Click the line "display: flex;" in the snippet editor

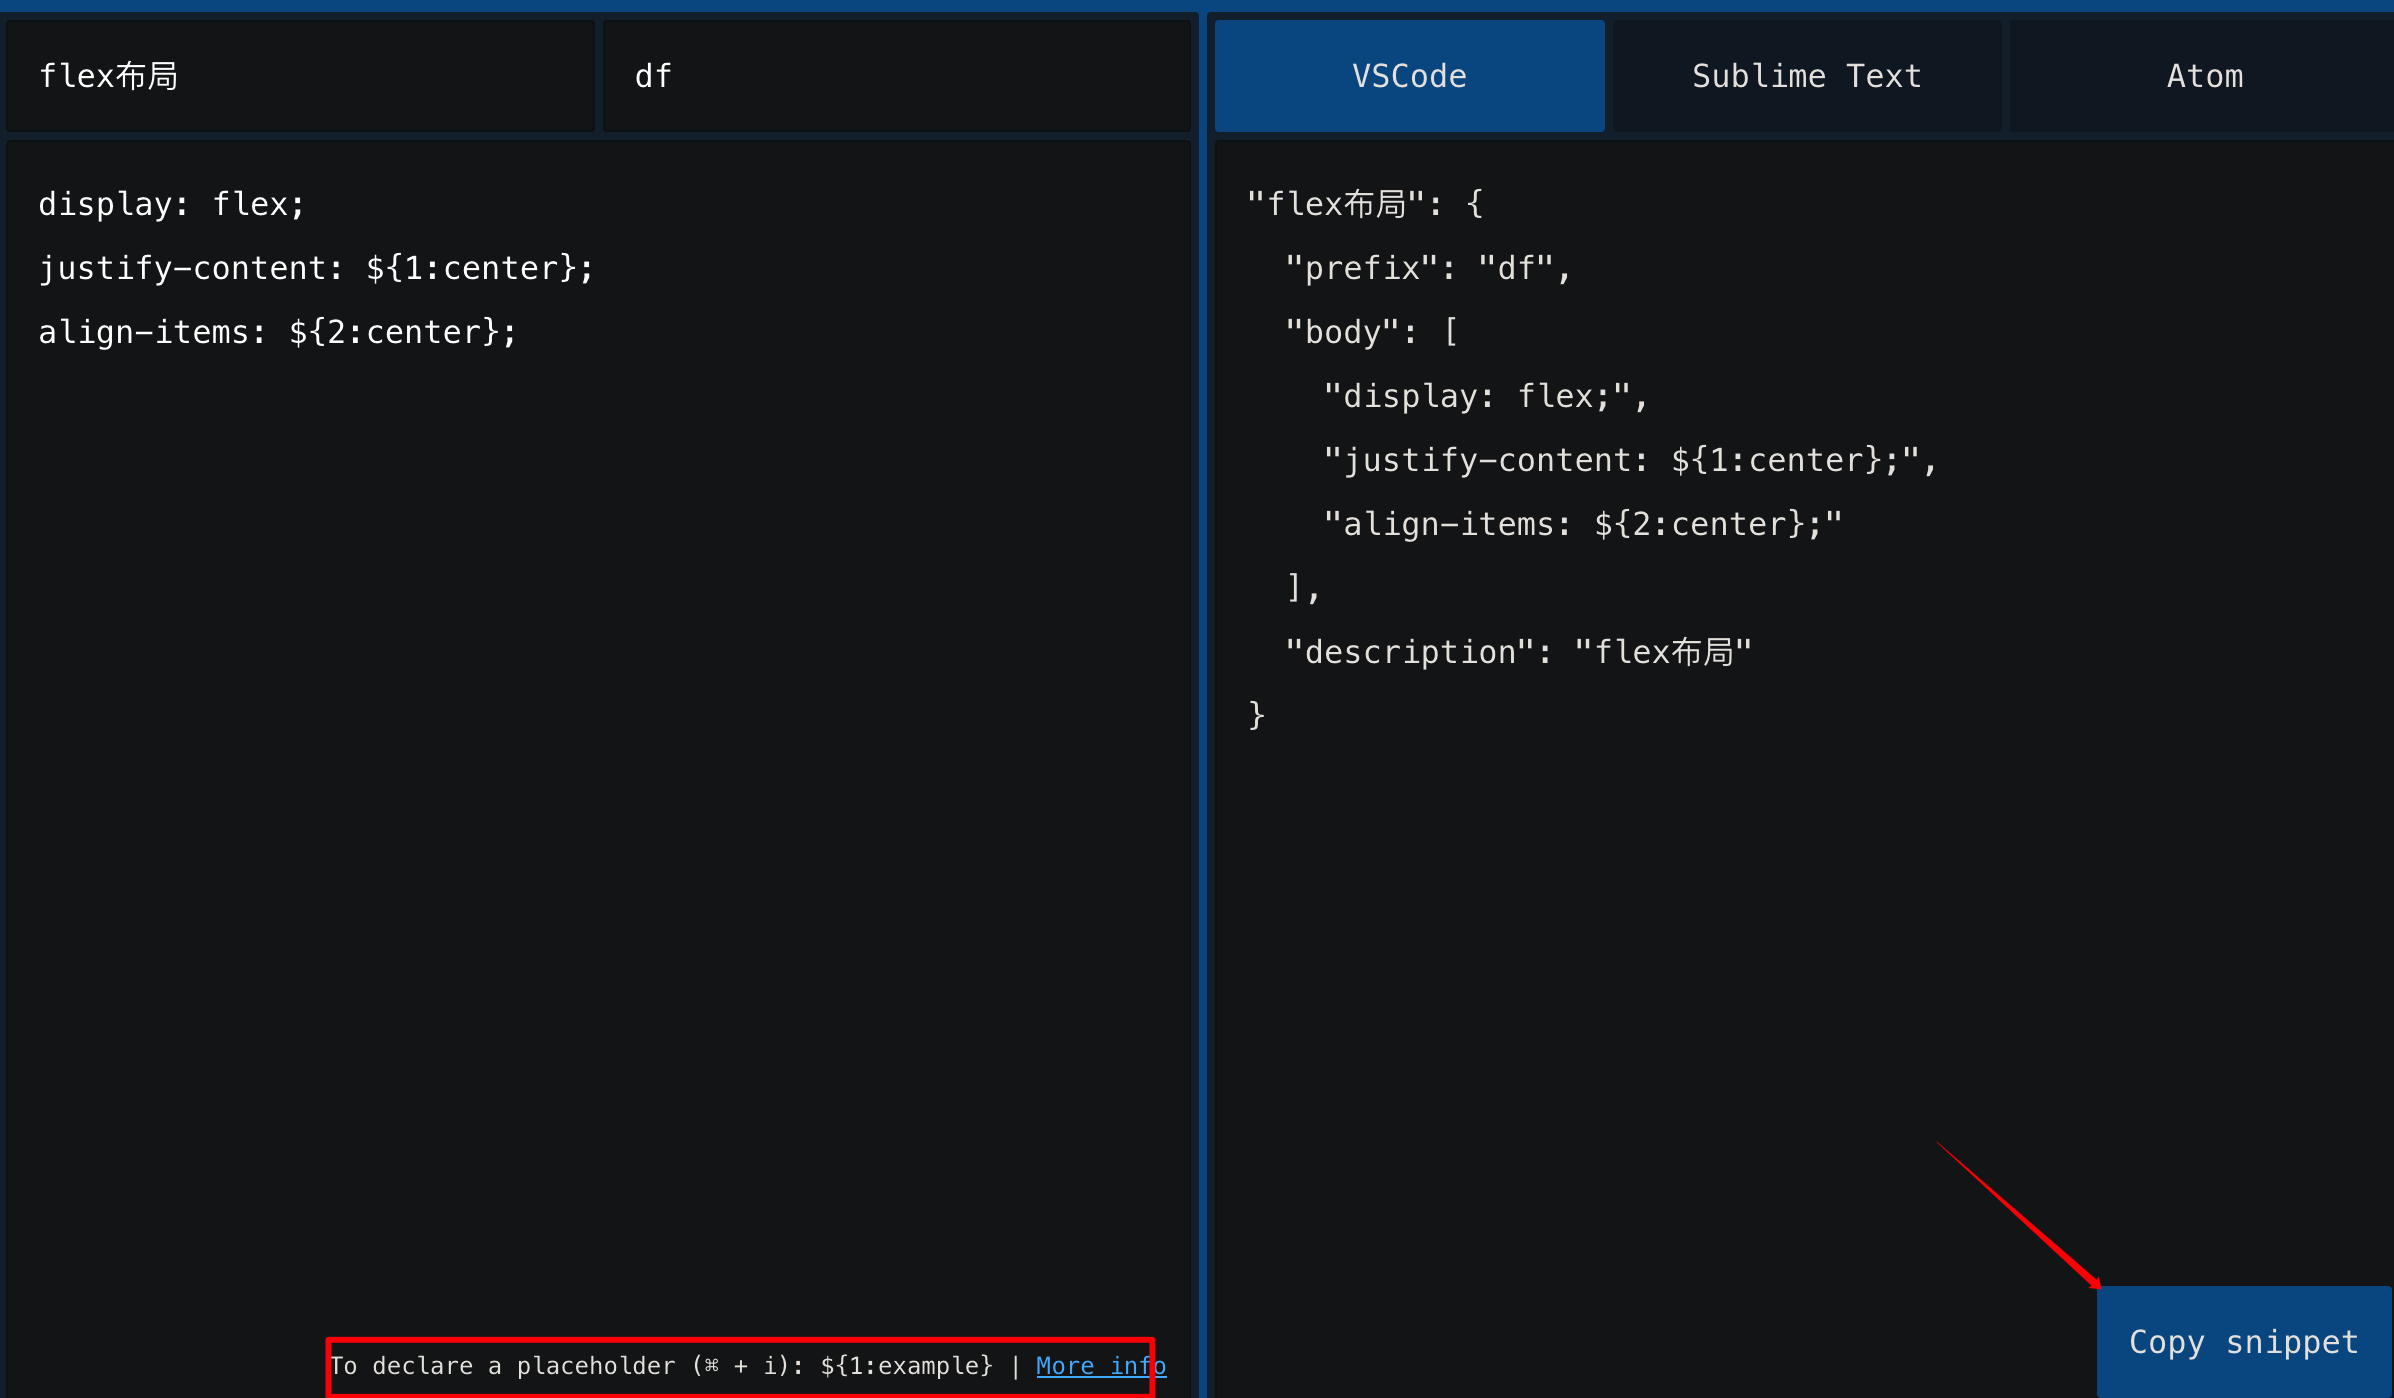(171, 204)
